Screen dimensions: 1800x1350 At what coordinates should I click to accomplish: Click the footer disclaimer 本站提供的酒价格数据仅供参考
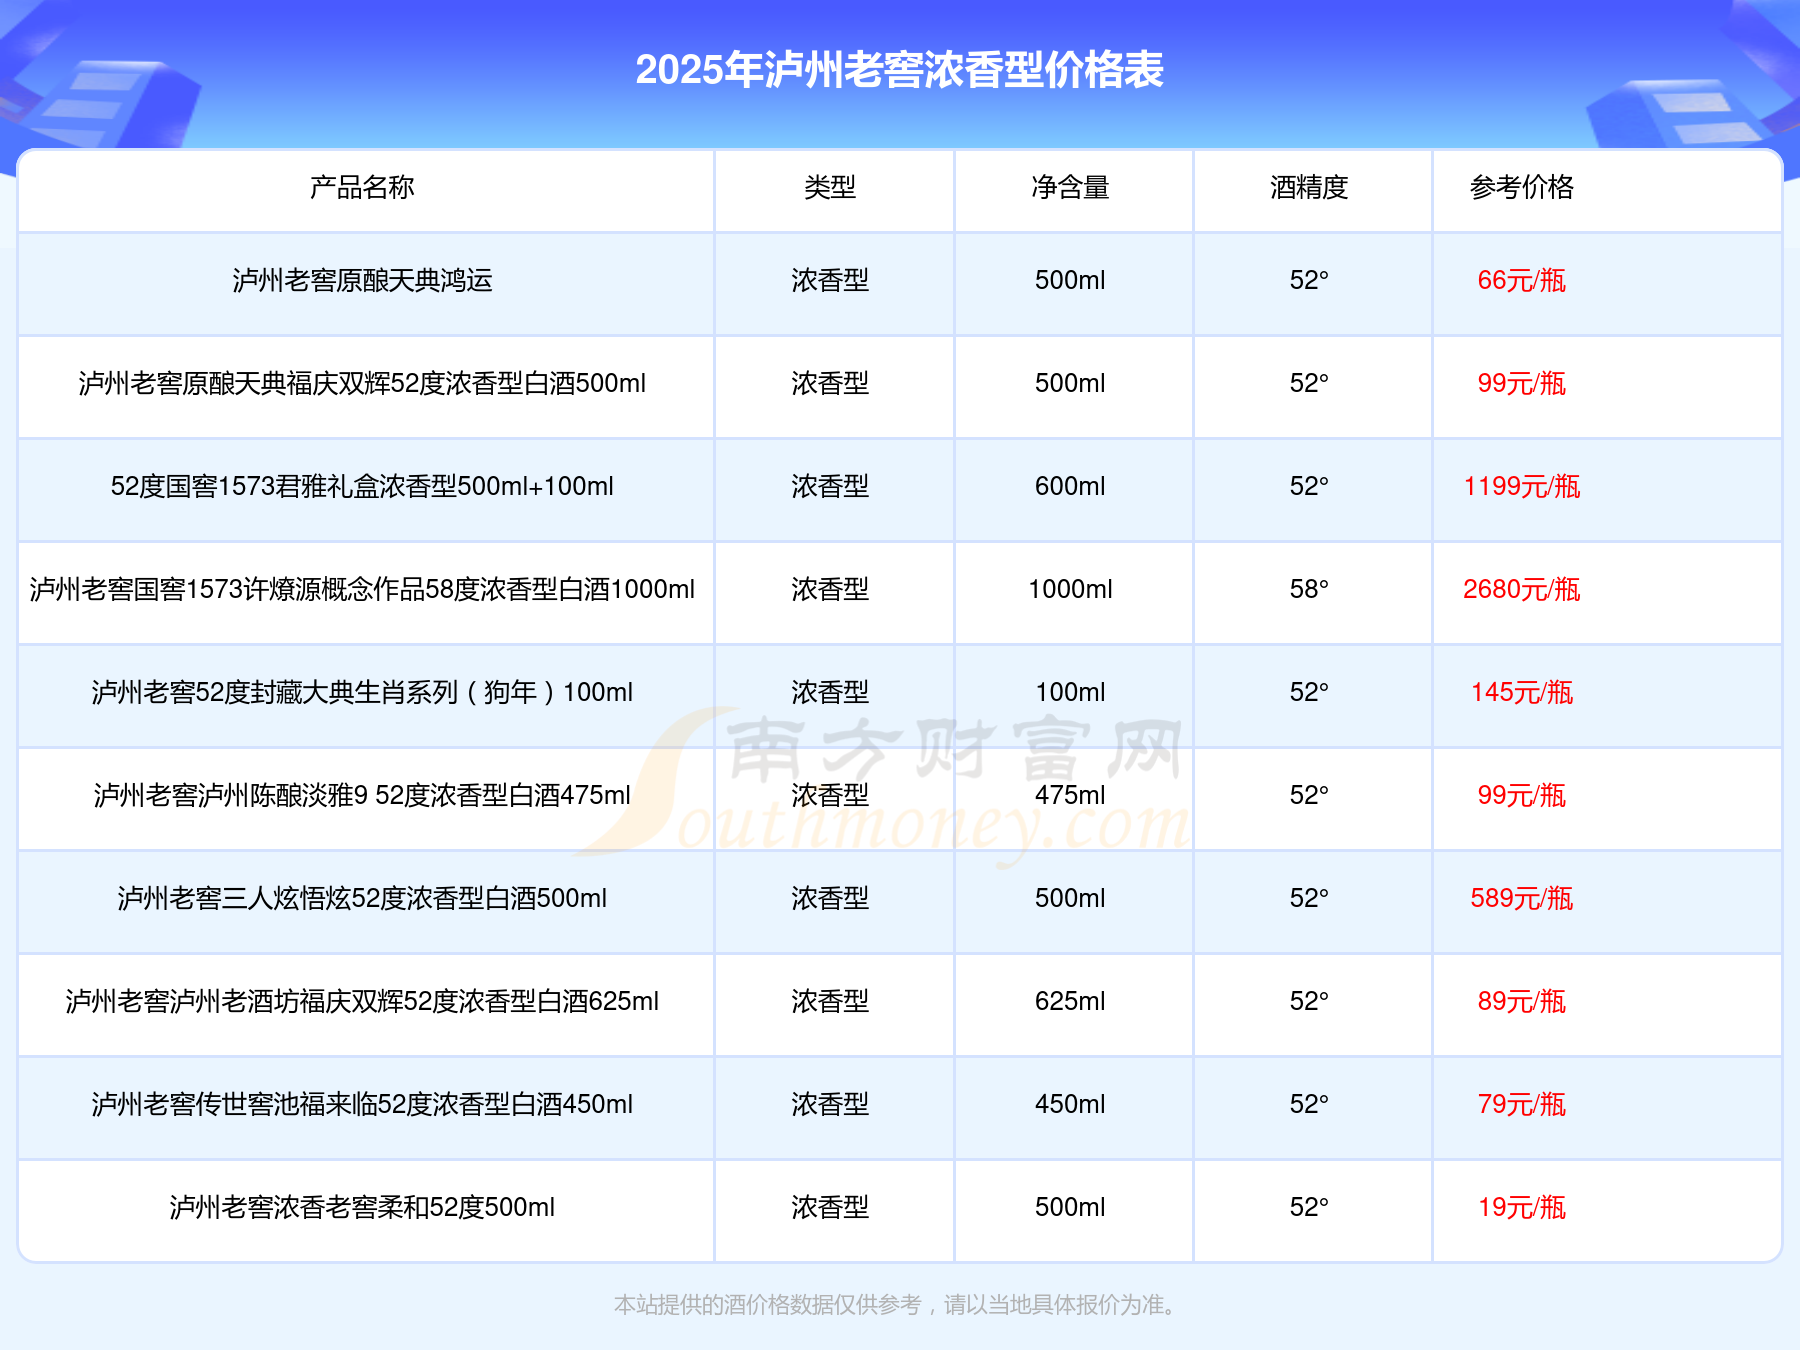tap(767, 1304)
